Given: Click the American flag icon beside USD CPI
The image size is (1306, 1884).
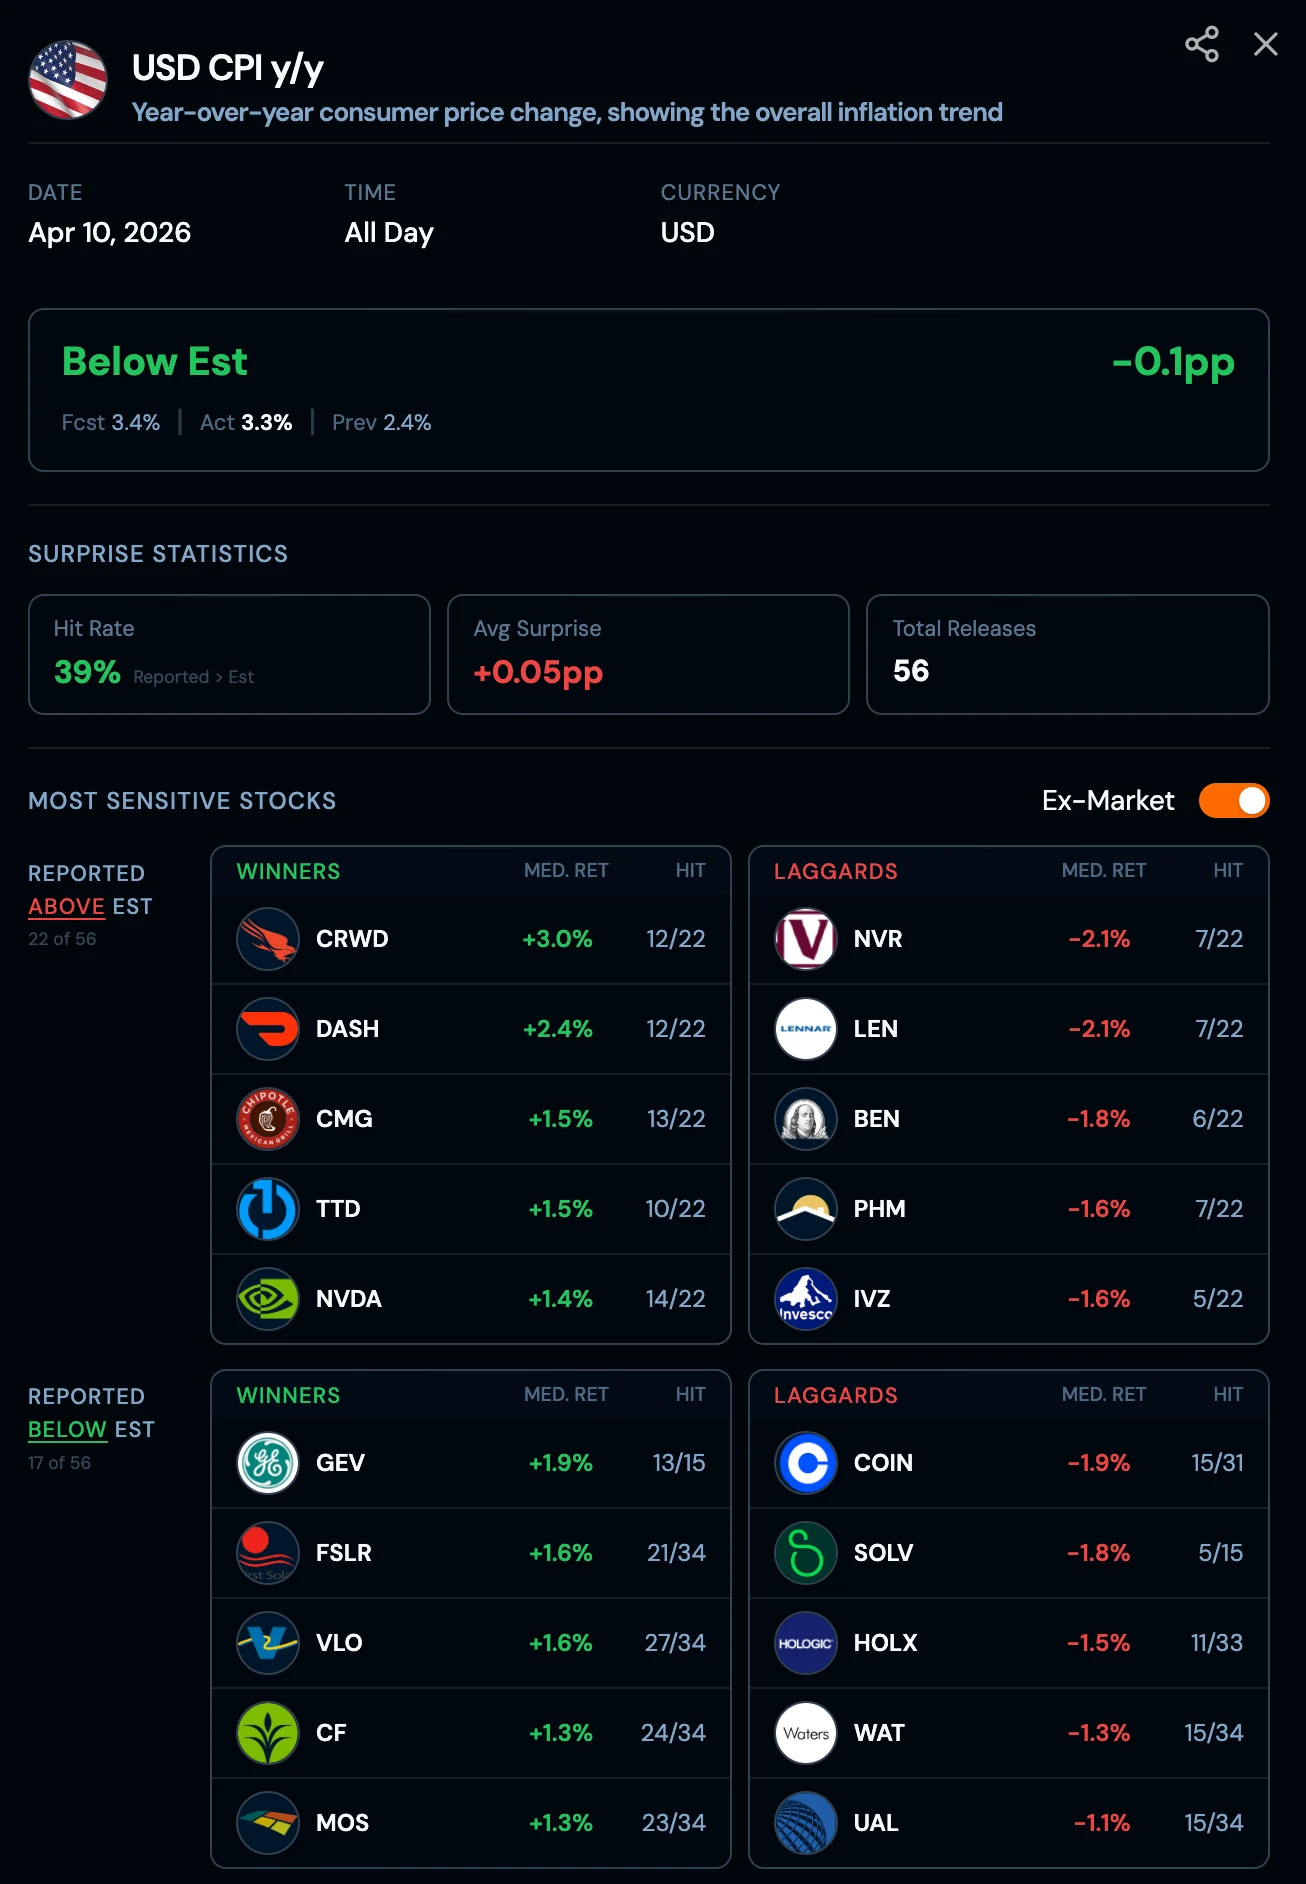Looking at the screenshot, I should pos(67,81).
